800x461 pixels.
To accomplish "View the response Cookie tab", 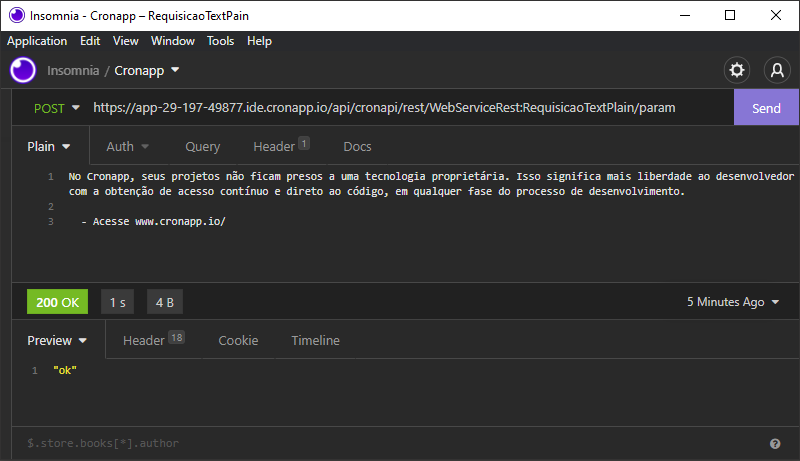I will [238, 340].
